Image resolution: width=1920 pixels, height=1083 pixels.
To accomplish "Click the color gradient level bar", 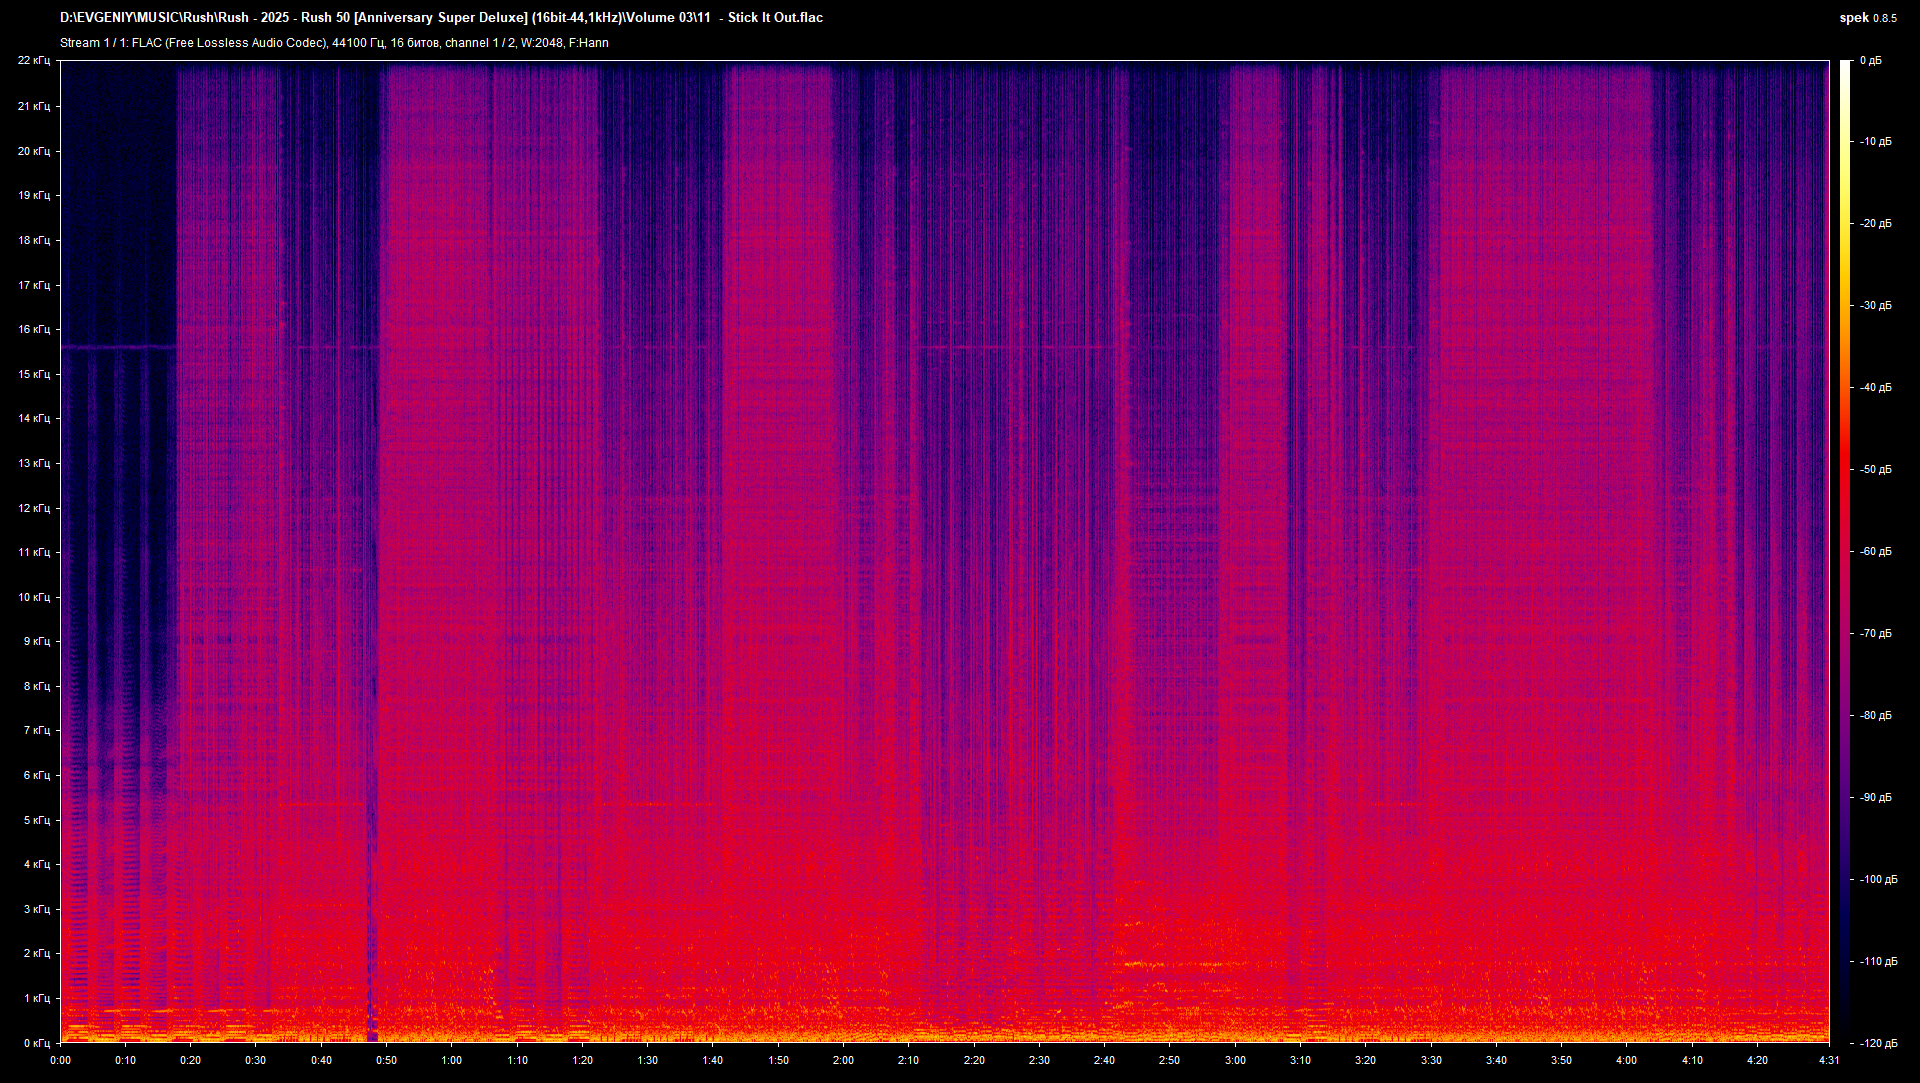I will click(x=1846, y=550).
